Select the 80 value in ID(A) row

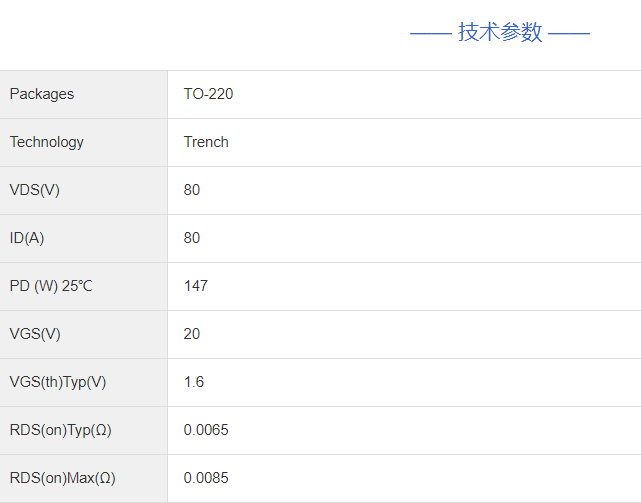(192, 238)
